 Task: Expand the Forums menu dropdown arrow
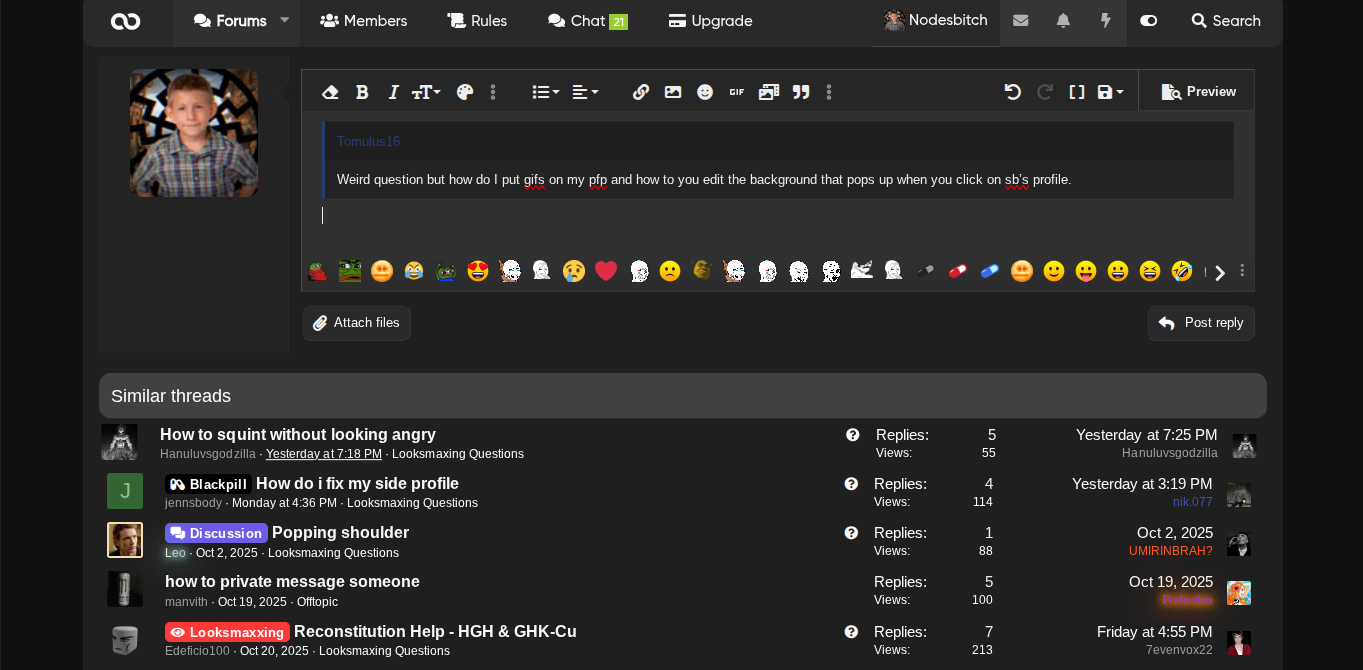(285, 20)
